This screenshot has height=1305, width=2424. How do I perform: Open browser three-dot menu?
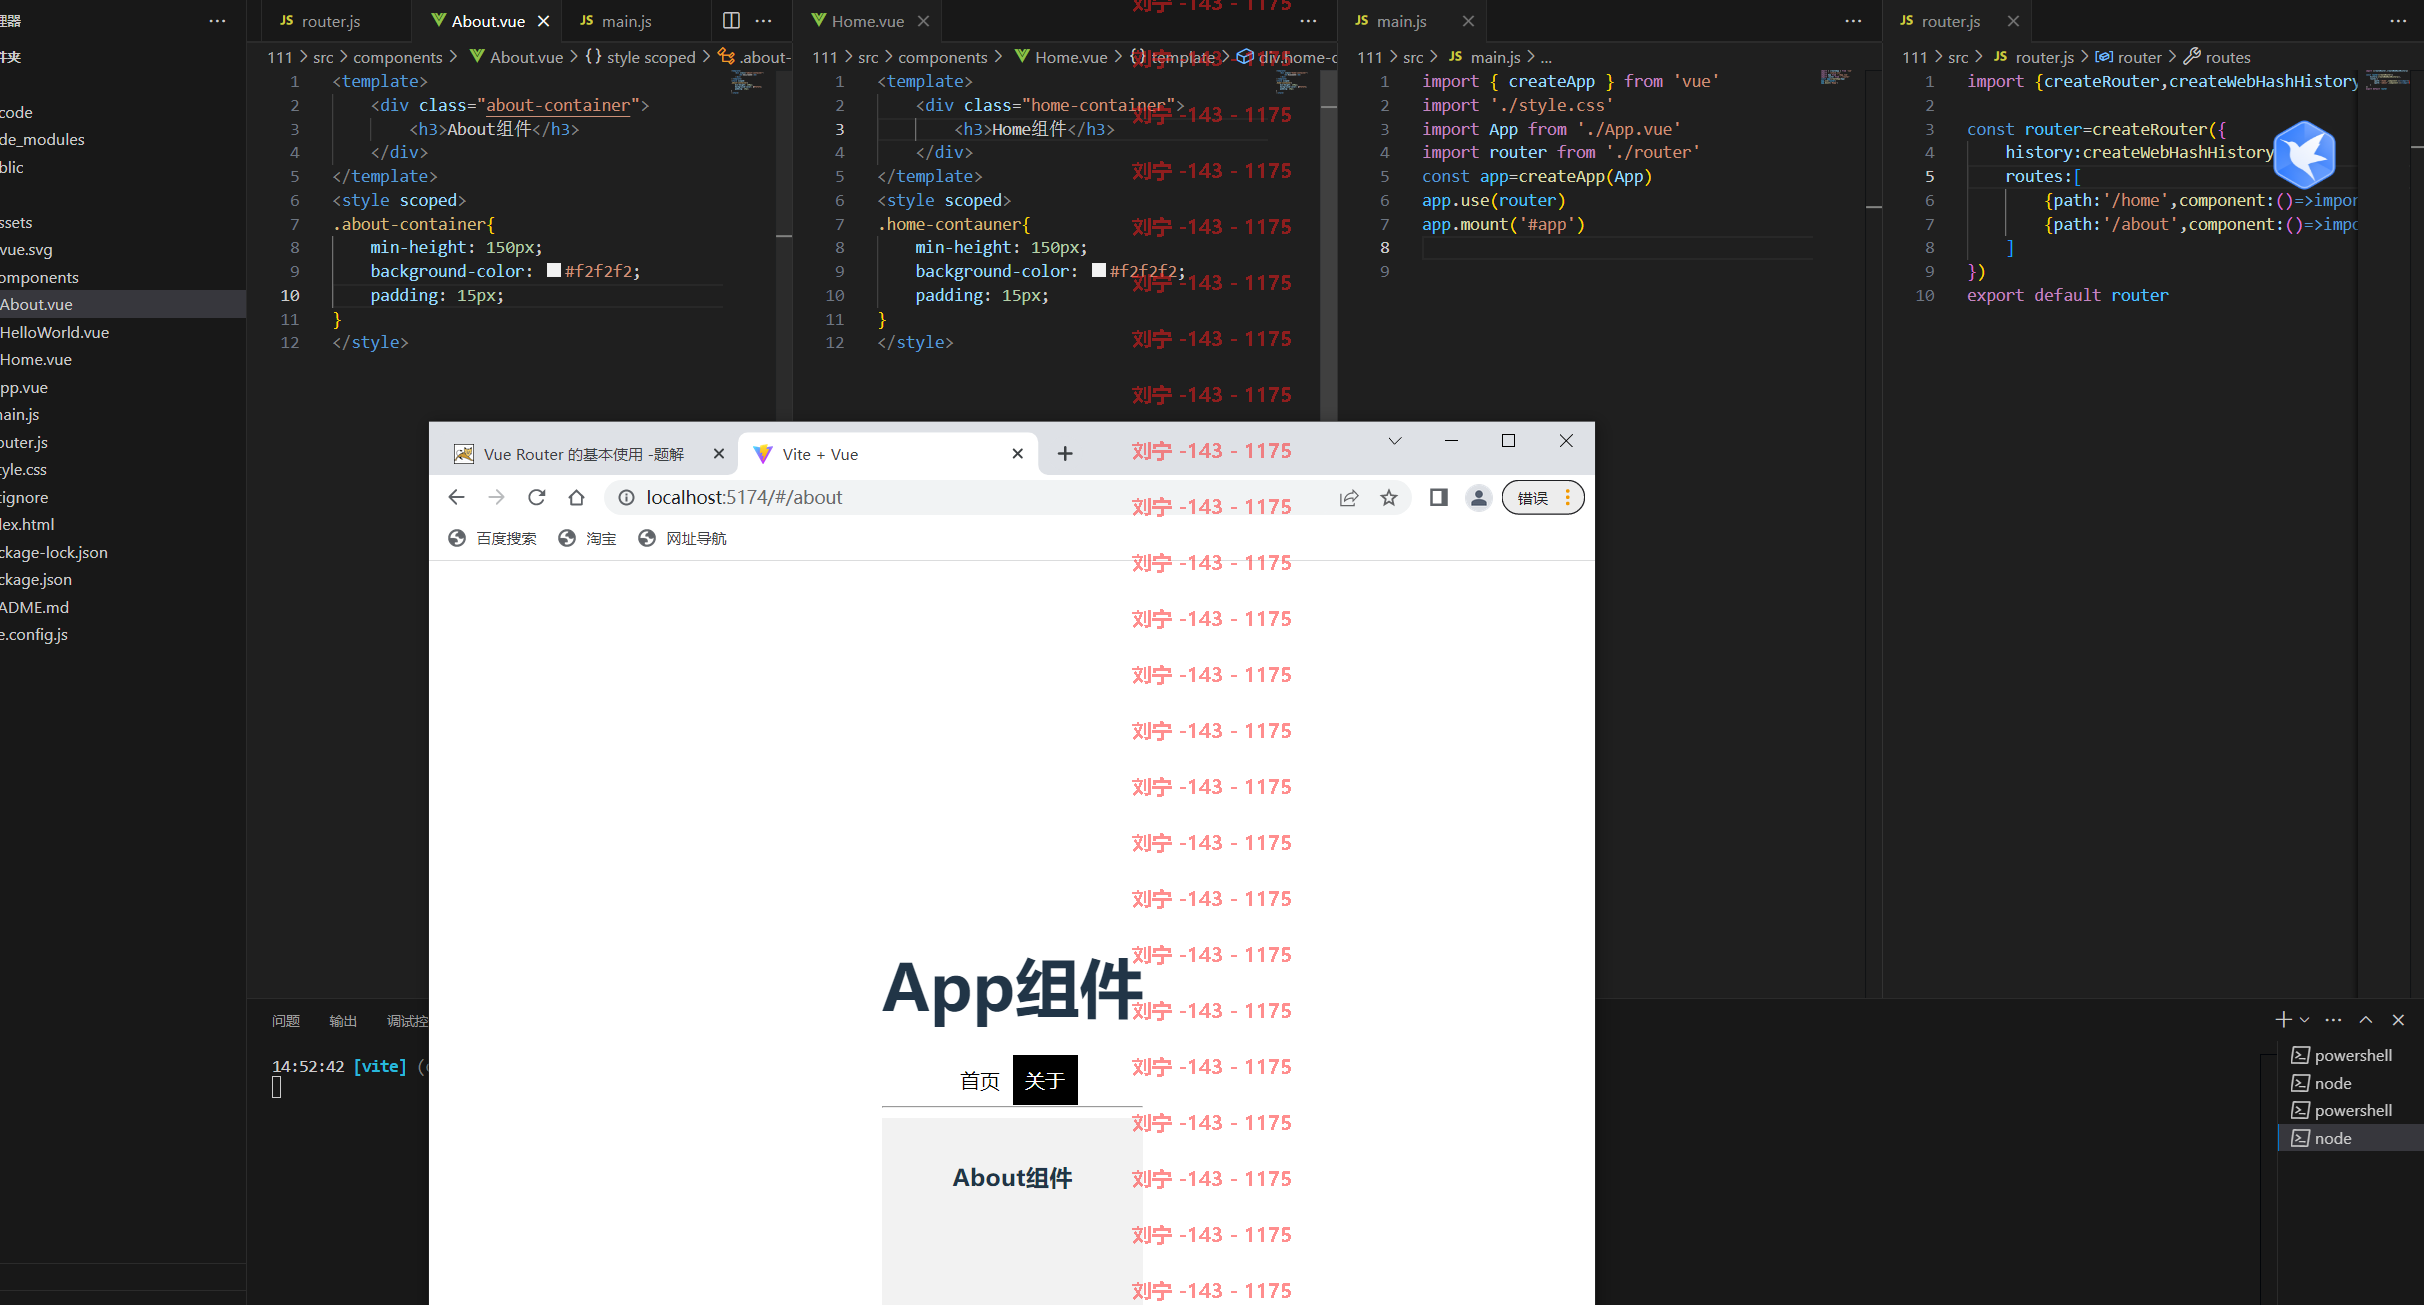click(x=1568, y=497)
